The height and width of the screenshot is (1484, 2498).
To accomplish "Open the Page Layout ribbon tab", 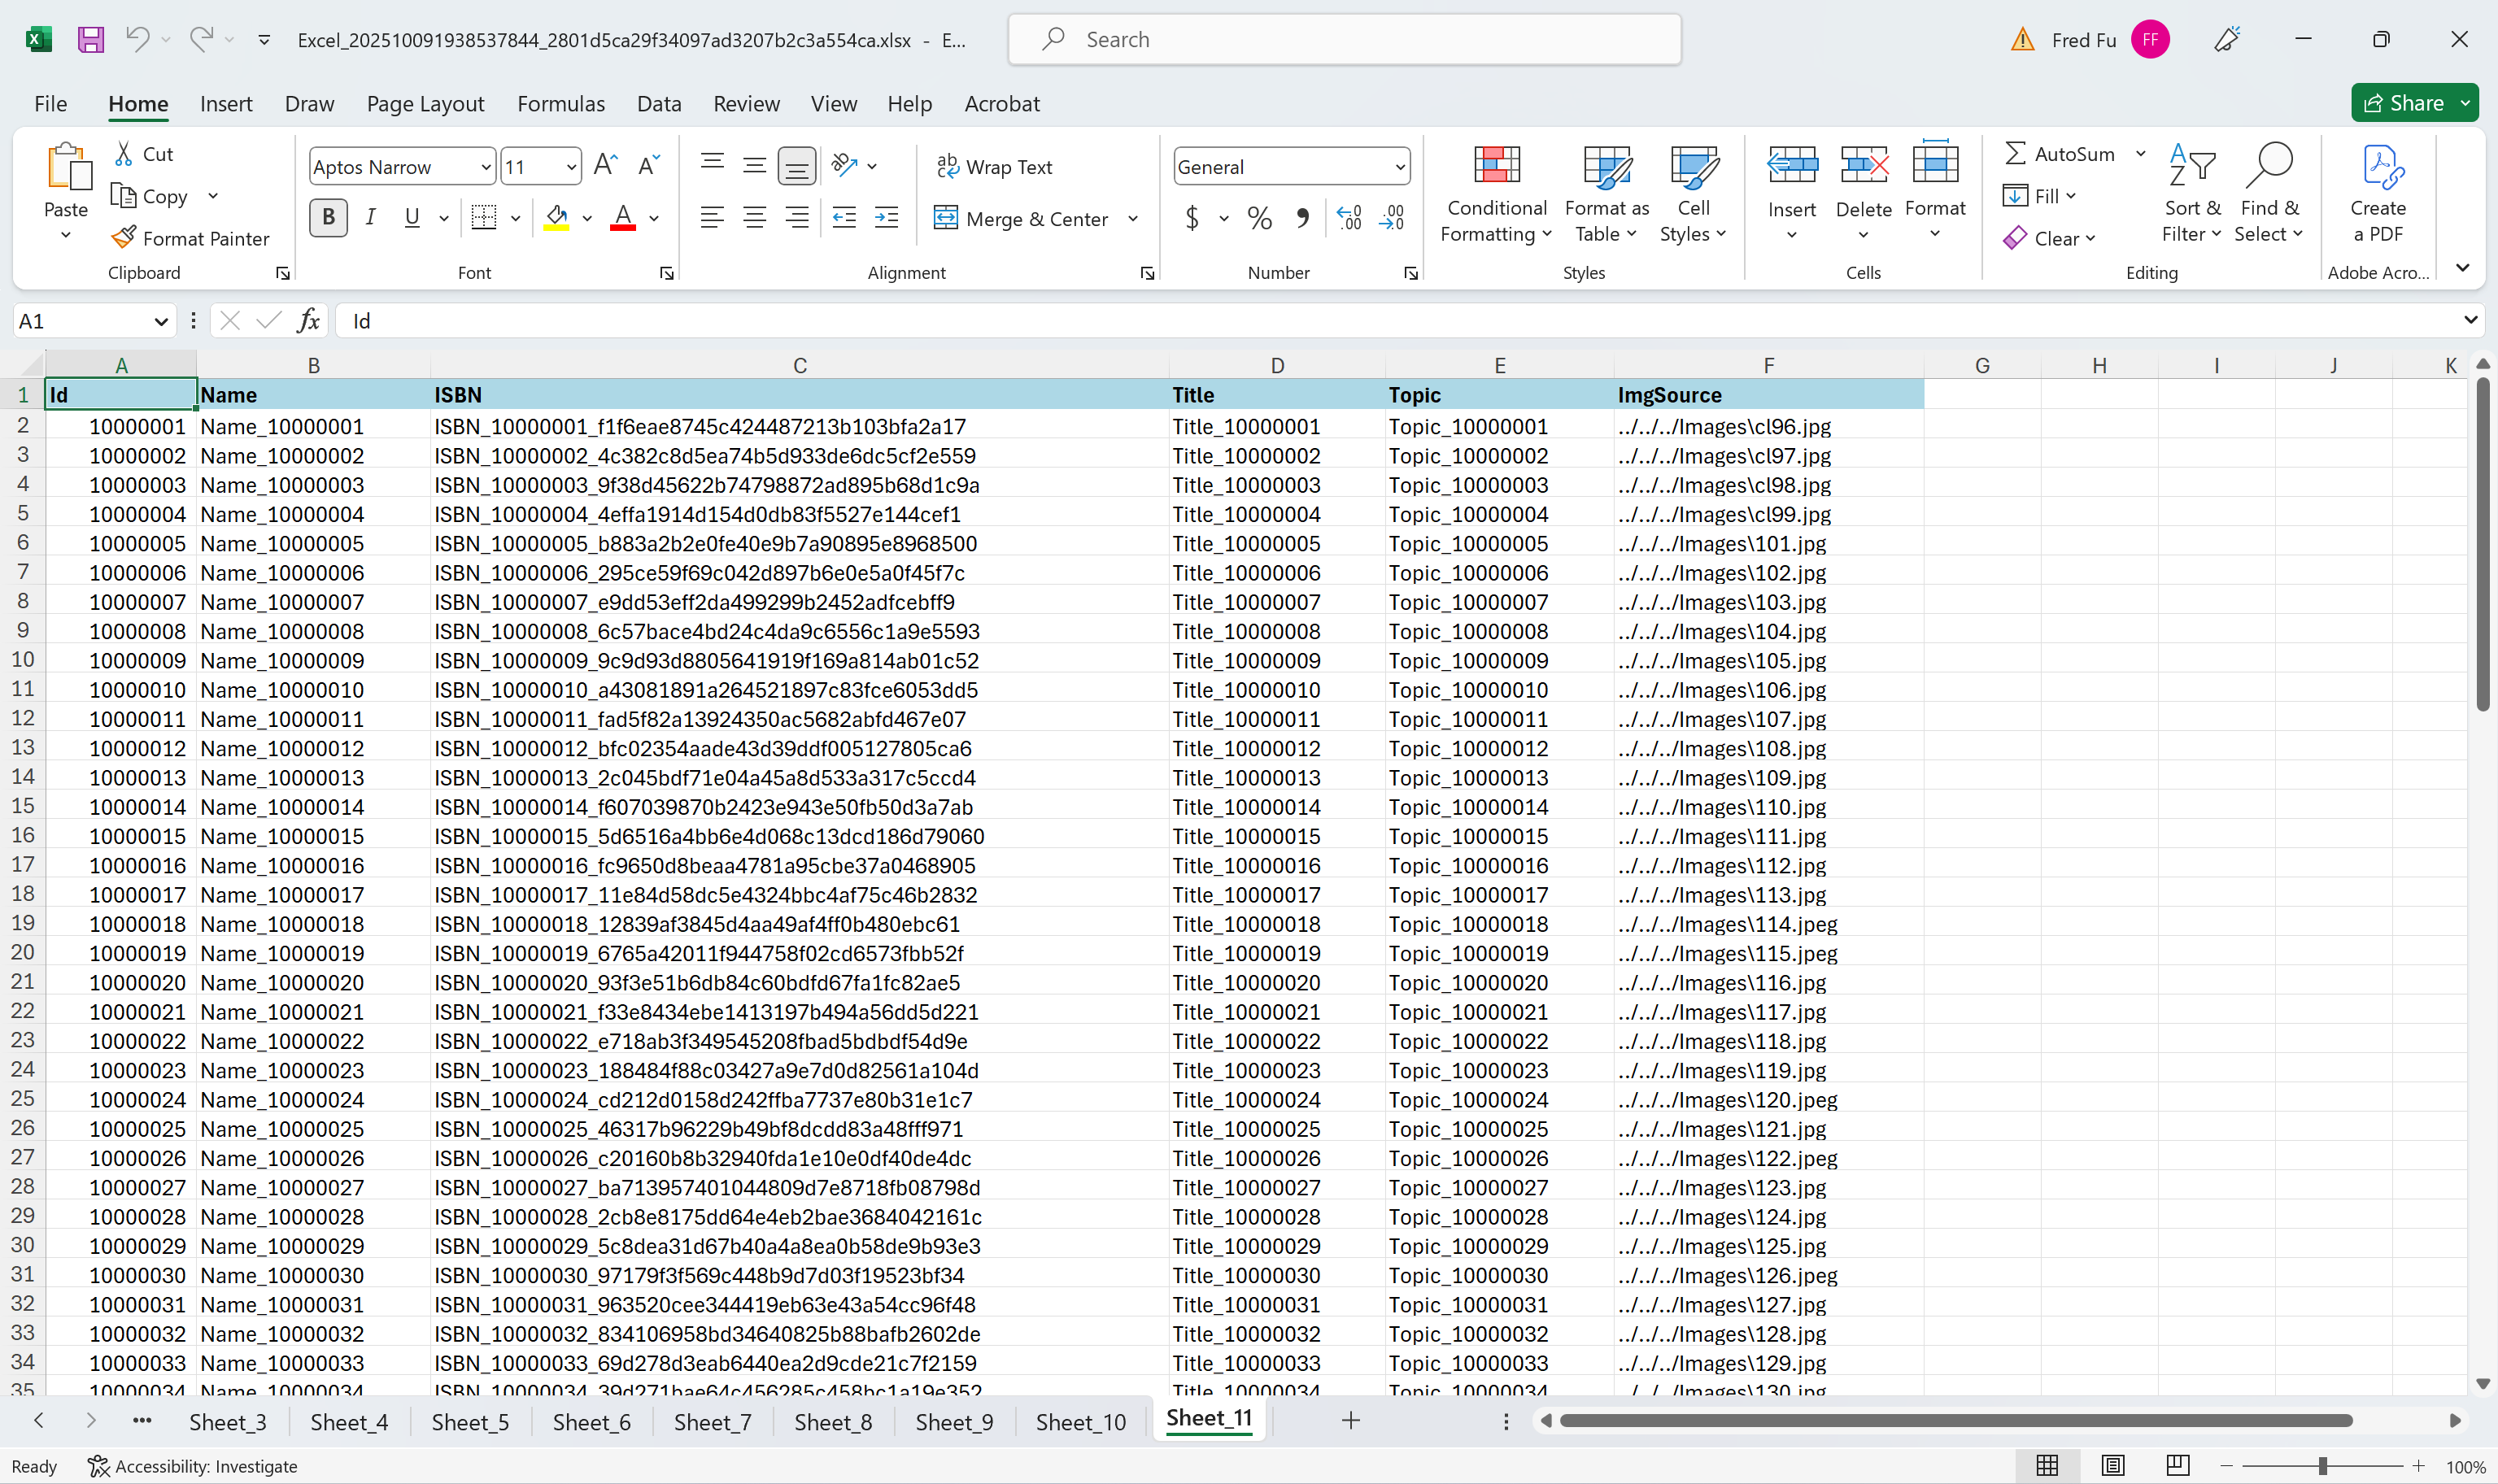I will [425, 103].
